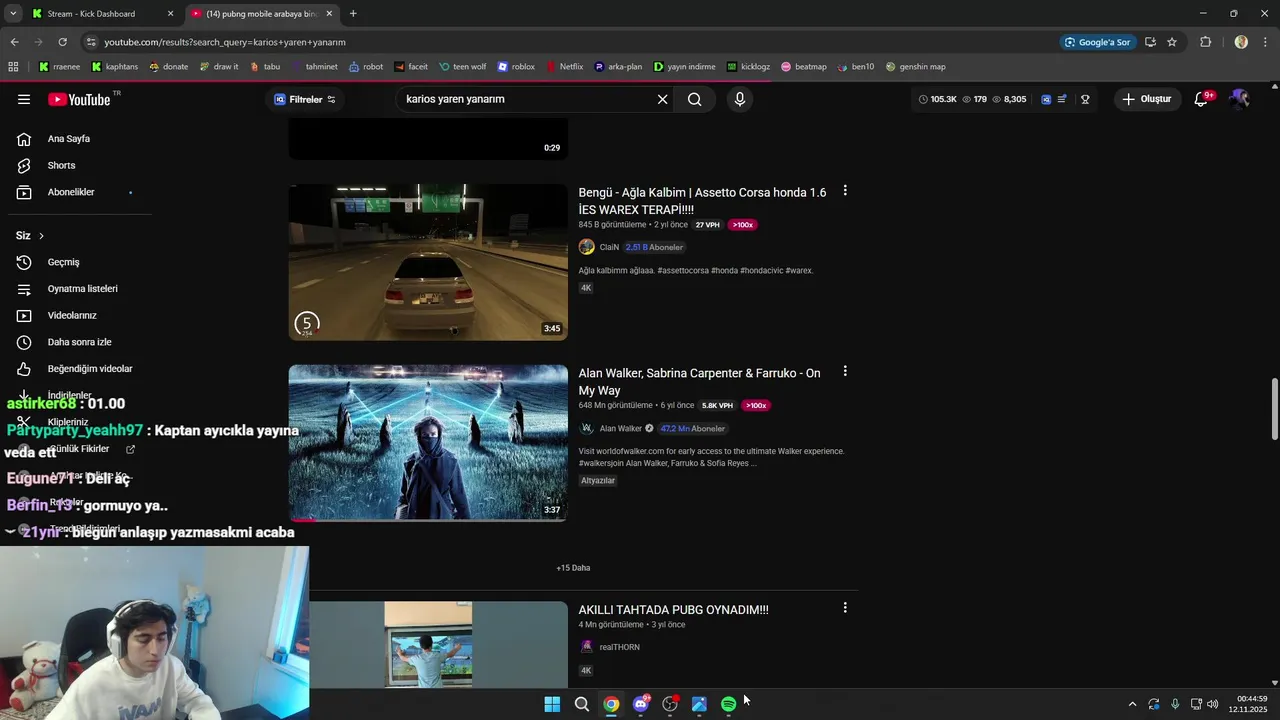Viewport: 1280px width, 720px height.
Task: Click the Google'a Sor lens button
Action: pos(1097,42)
